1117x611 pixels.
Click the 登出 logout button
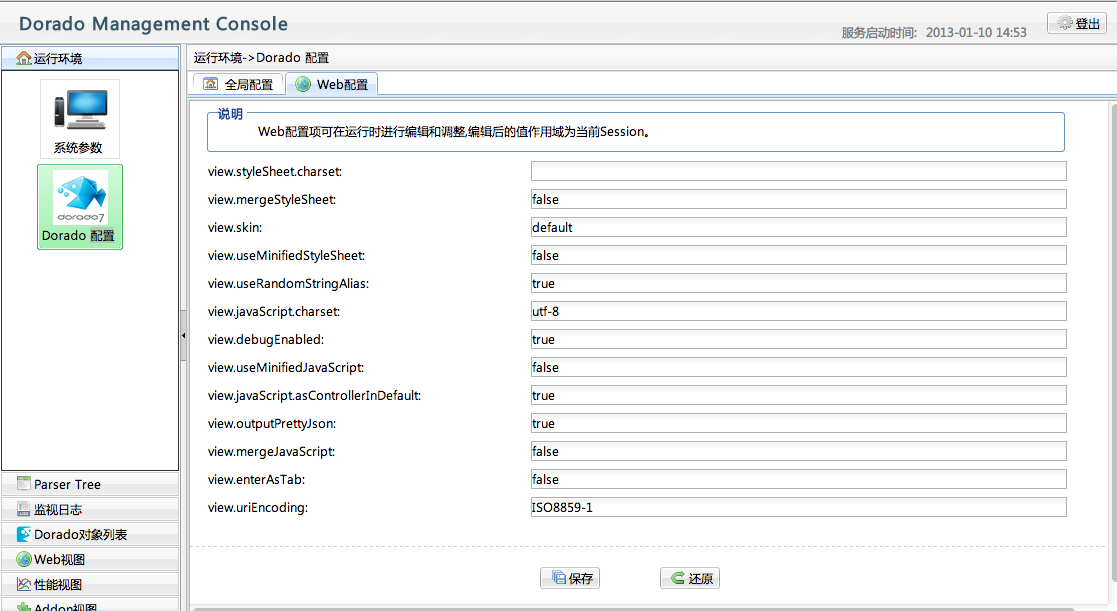1077,24
